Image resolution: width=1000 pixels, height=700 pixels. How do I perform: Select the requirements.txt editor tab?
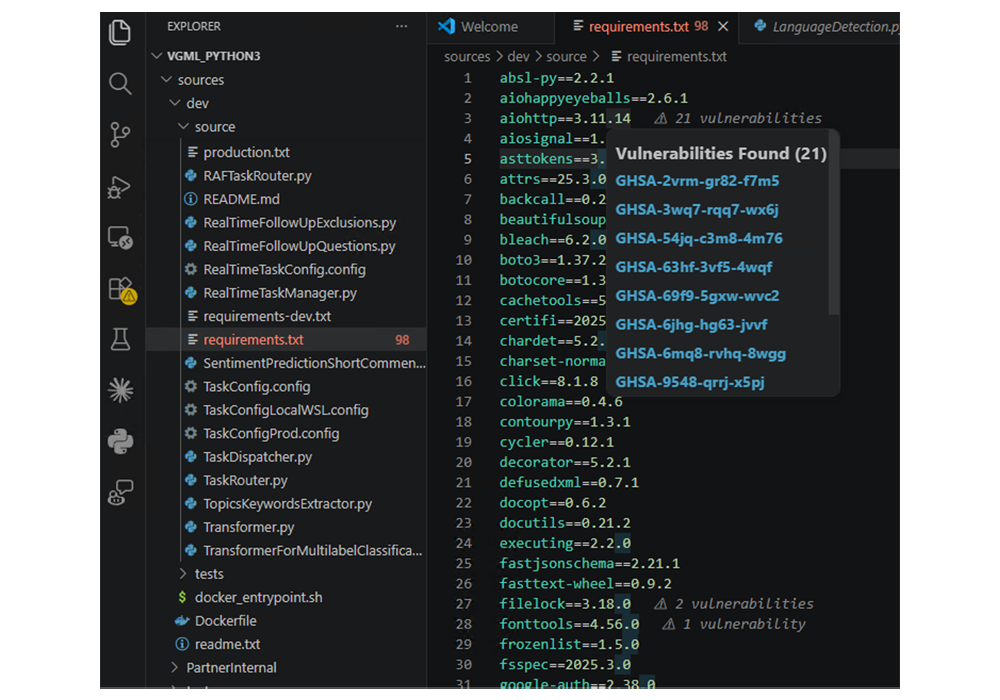point(646,27)
